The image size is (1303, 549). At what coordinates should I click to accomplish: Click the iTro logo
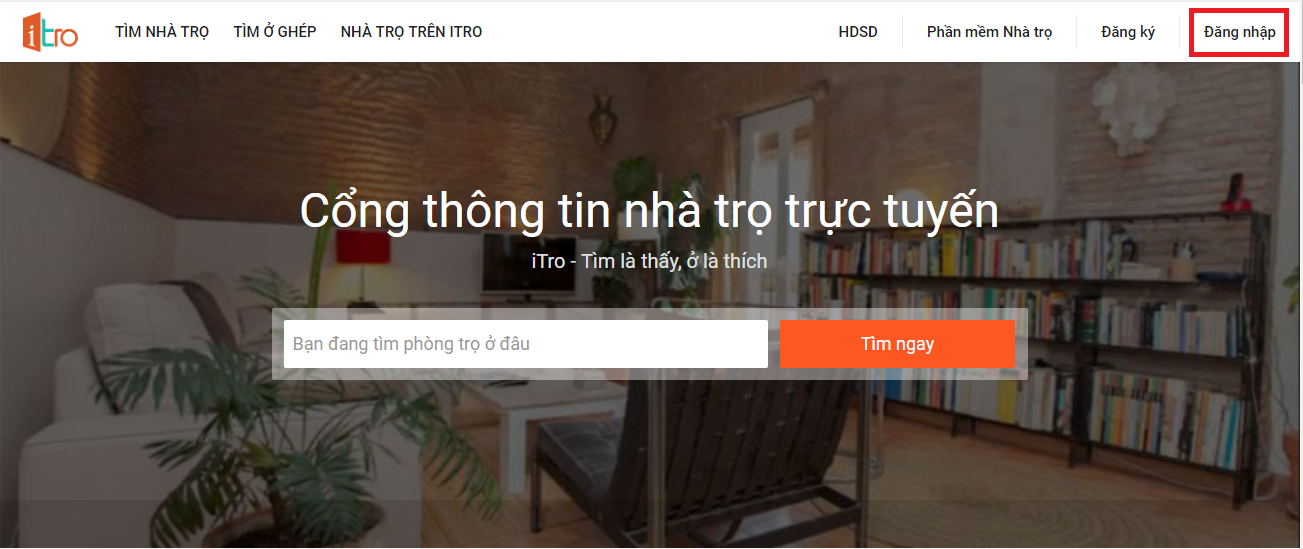point(50,31)
